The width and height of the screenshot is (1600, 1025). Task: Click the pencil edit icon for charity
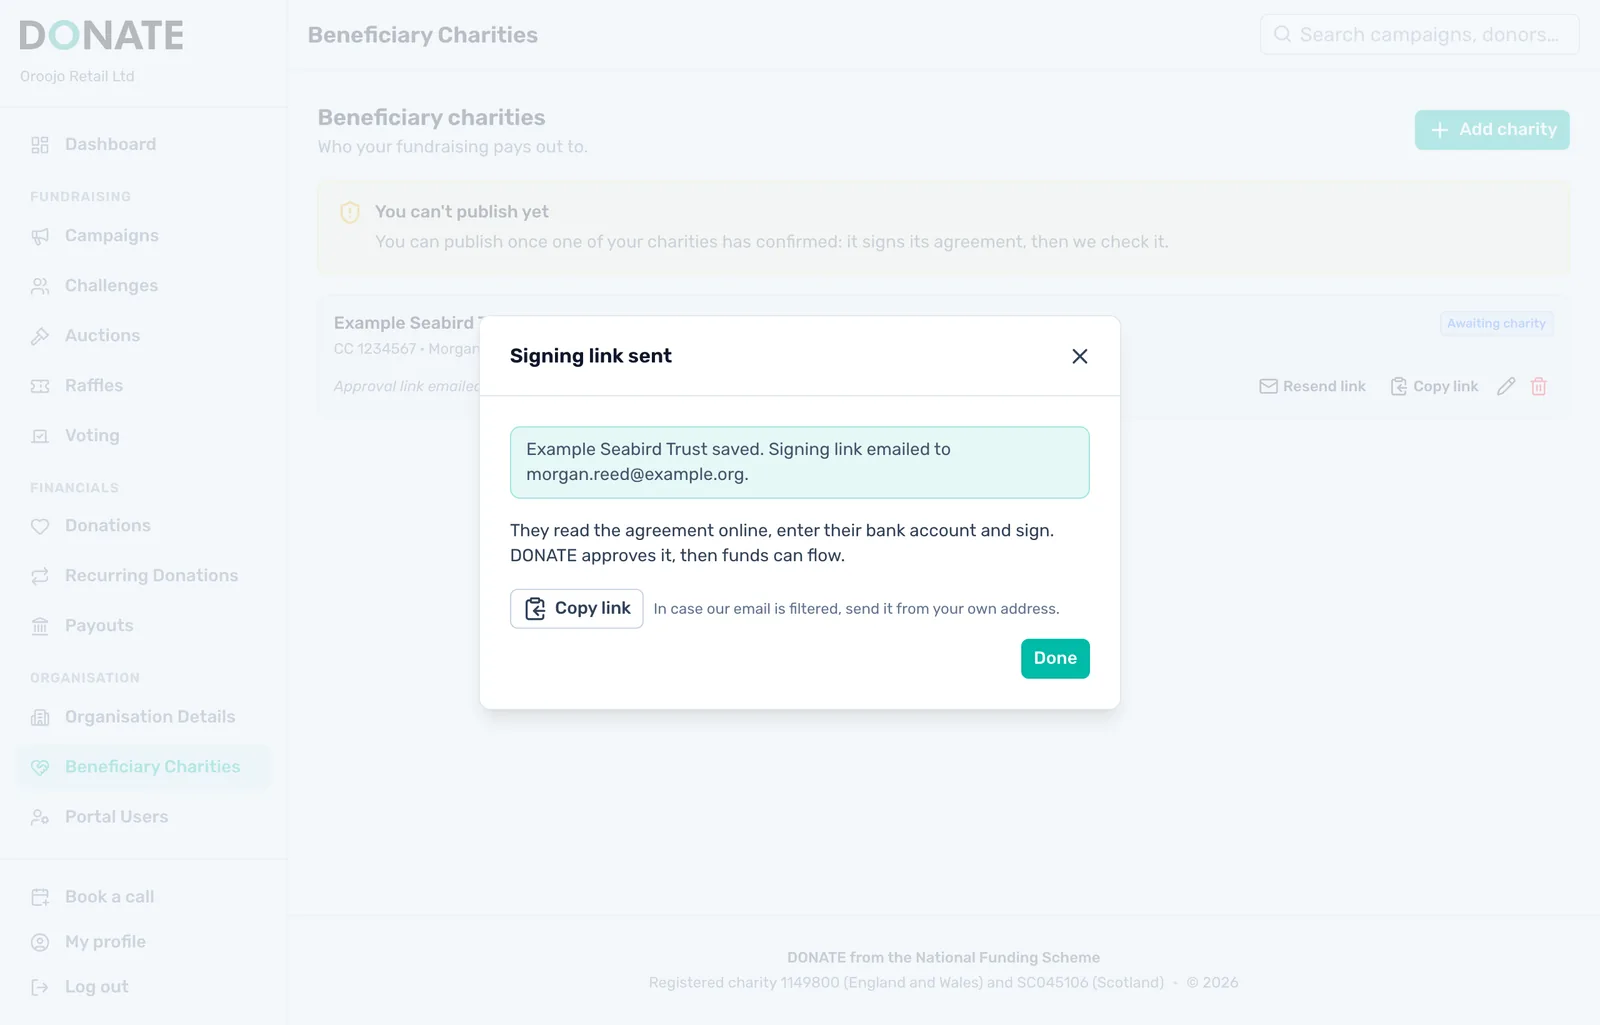point(1506,386)
